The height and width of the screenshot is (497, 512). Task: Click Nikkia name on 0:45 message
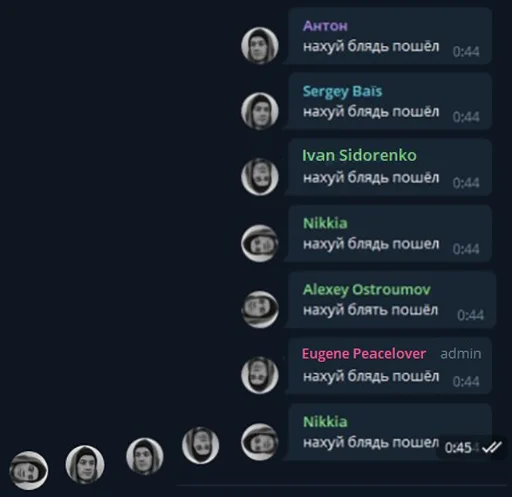point(325,422)
